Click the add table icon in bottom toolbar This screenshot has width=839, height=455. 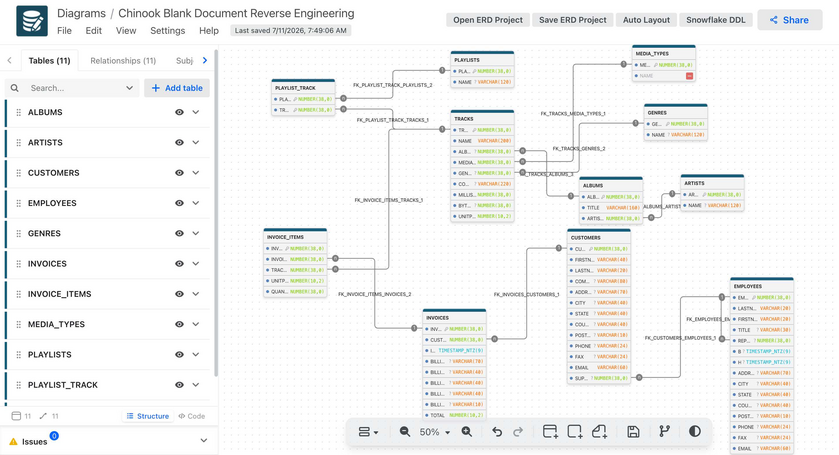coord(550,431)
